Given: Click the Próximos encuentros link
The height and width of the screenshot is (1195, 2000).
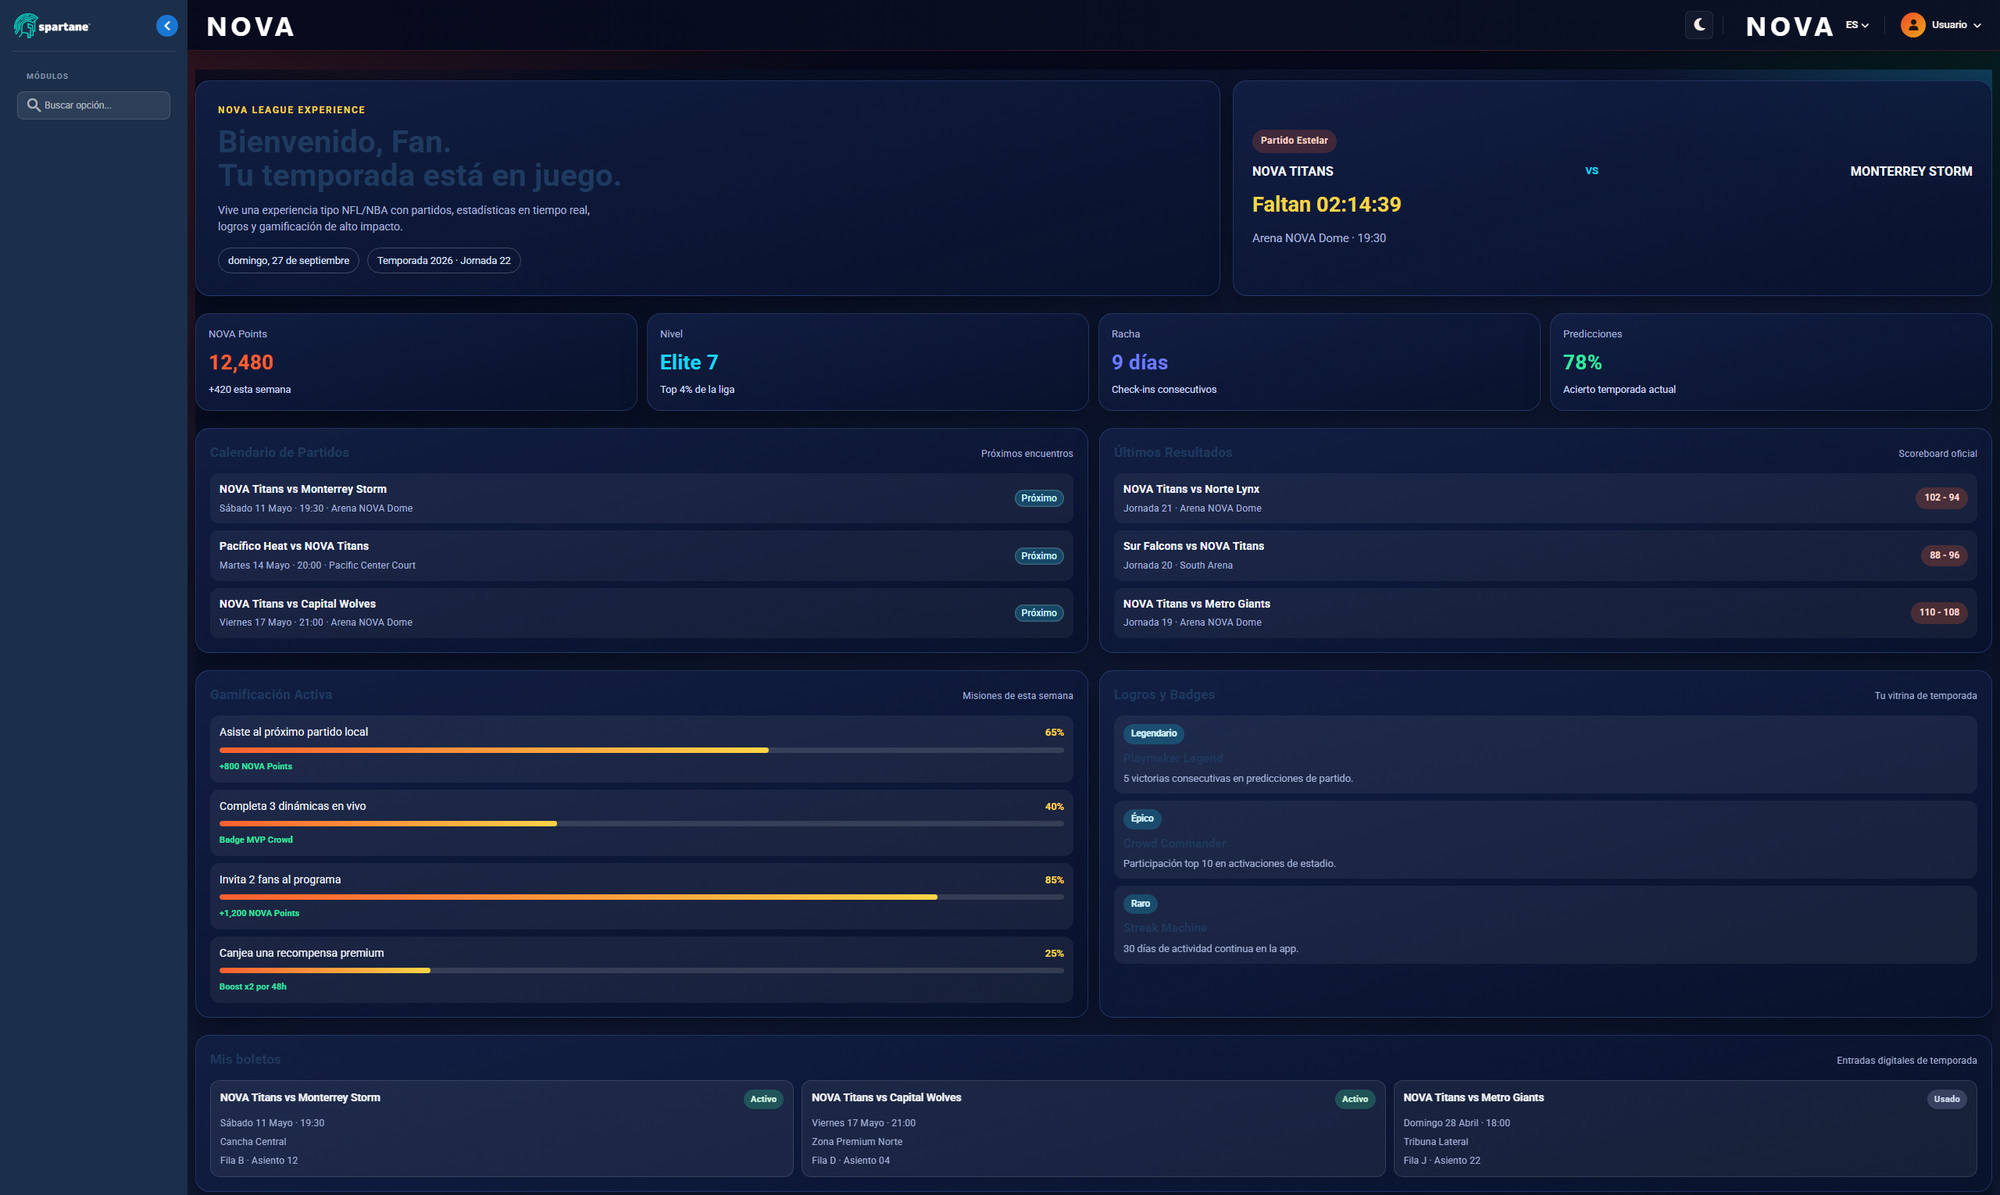Looking at the screenshot, I should [x=1027, y=454].
